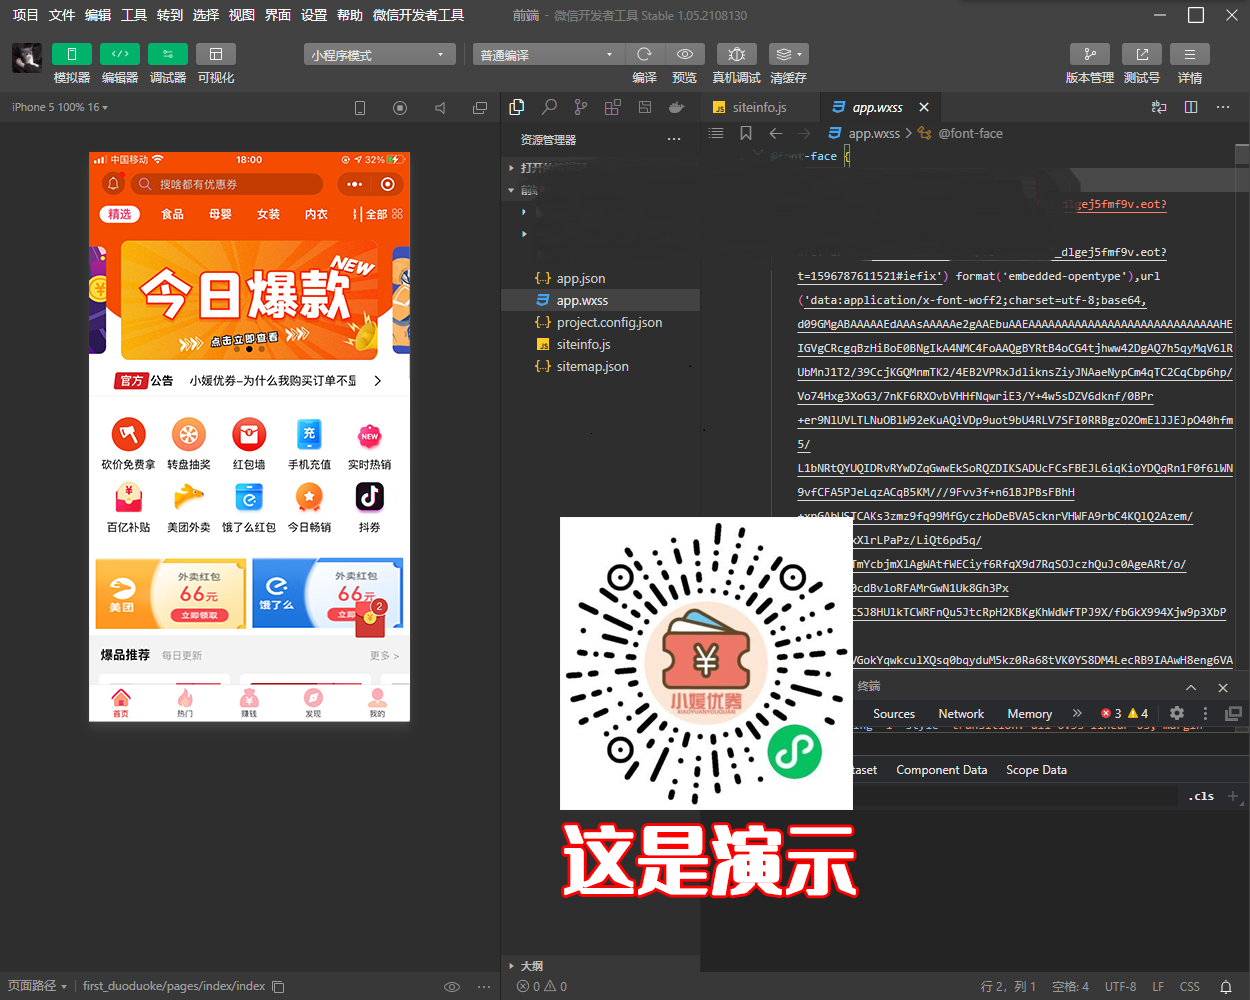Image resolution: width=1250 pixels, height=1000 pixels.
Task: Click the simulator record circle icon
Action: [x=400, y=108]
